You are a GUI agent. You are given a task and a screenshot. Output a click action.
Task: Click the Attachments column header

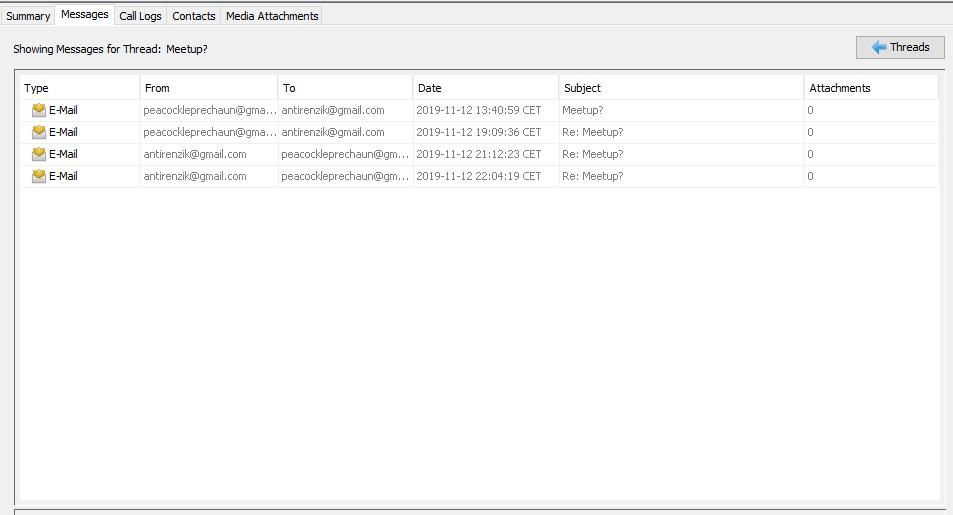870,88
